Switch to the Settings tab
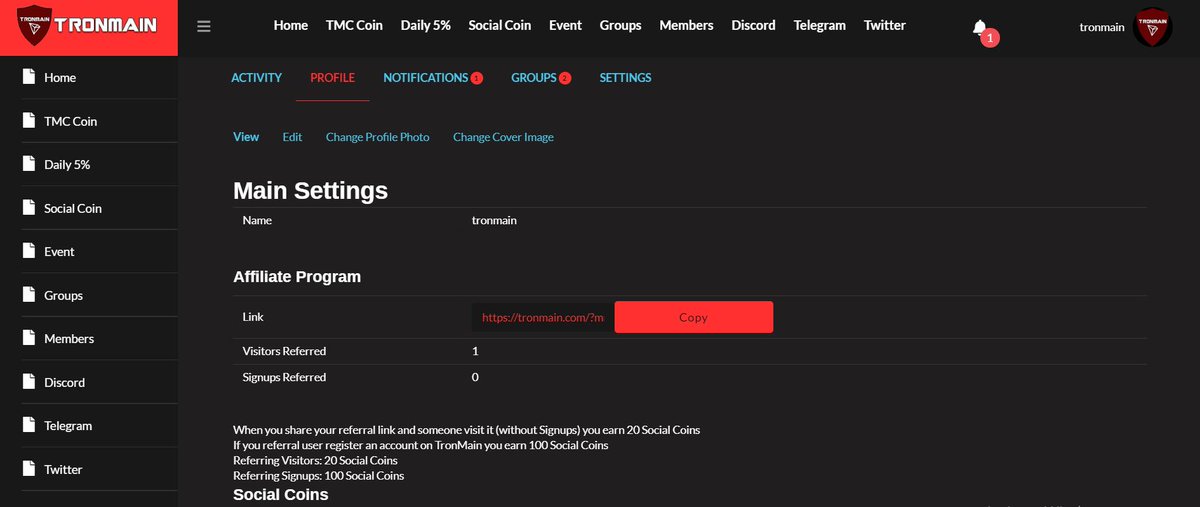The height and width of the screenshot is (507, 1200). point(625,78)
